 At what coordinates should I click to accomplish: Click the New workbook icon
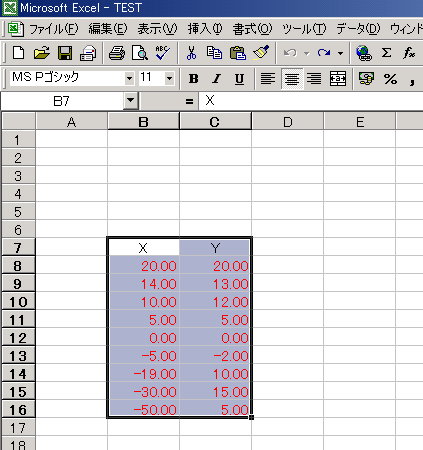tap(18, 53)
